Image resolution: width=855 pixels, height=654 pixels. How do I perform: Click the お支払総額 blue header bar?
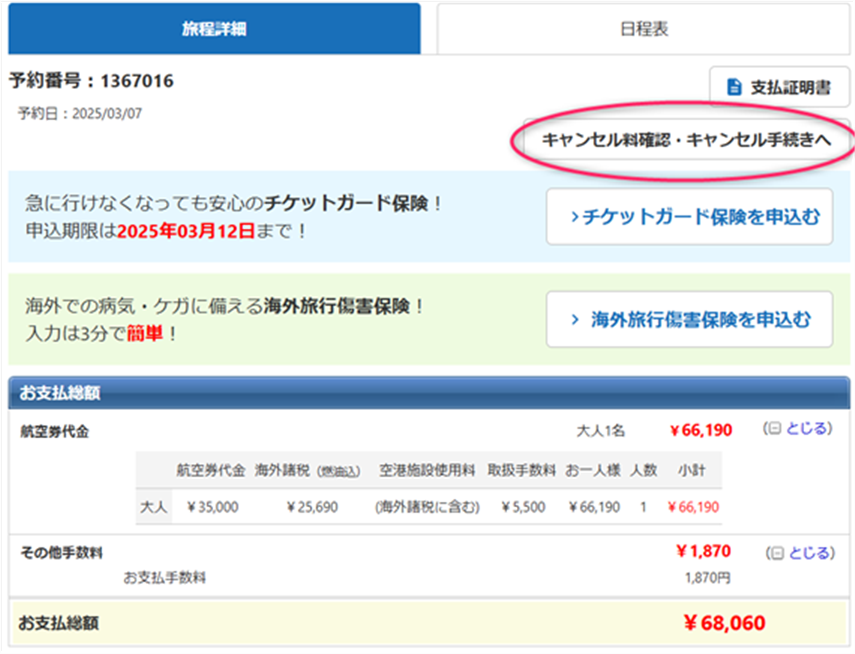[x=429, y=392]
